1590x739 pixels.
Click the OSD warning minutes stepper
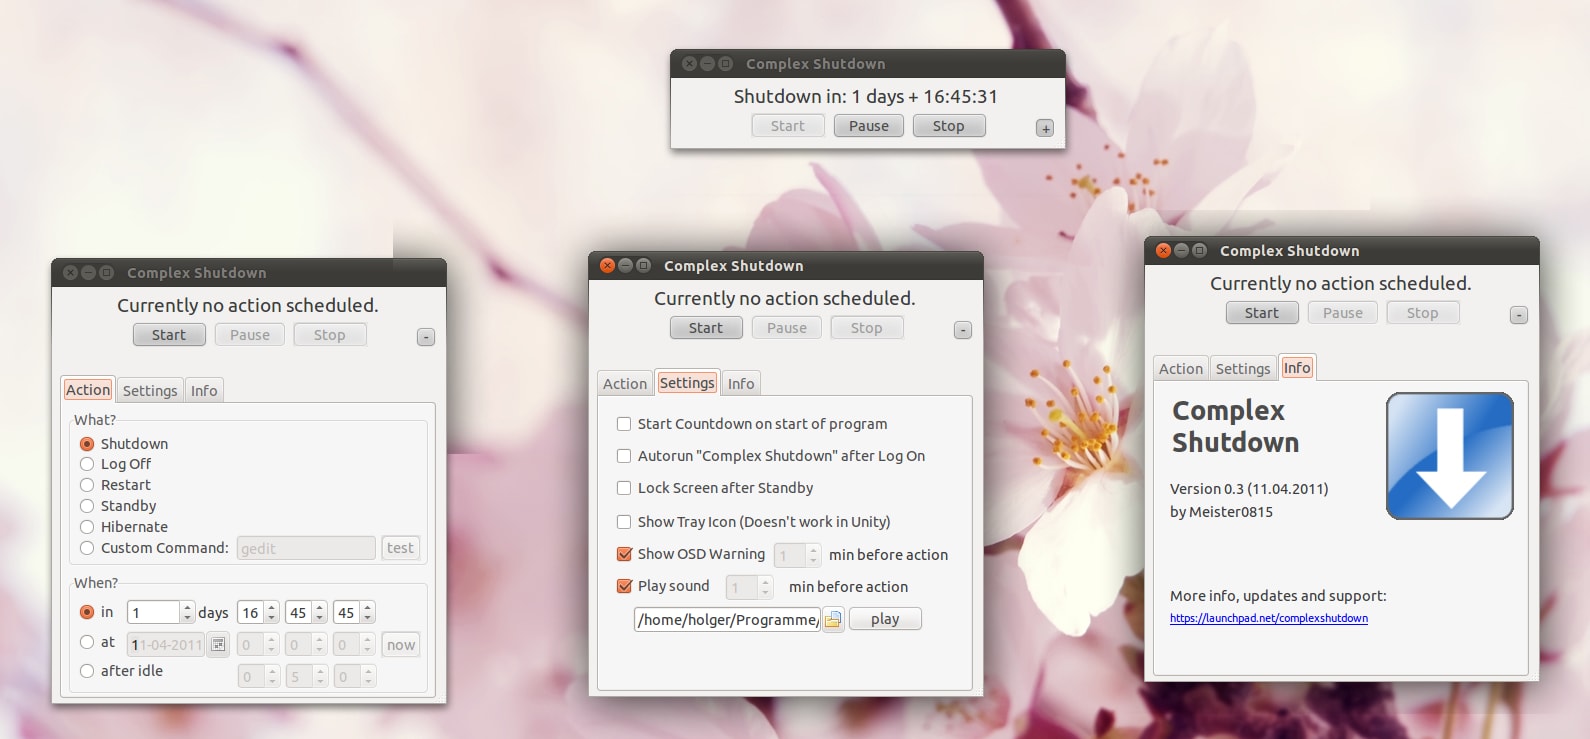(x=797, y=555)
